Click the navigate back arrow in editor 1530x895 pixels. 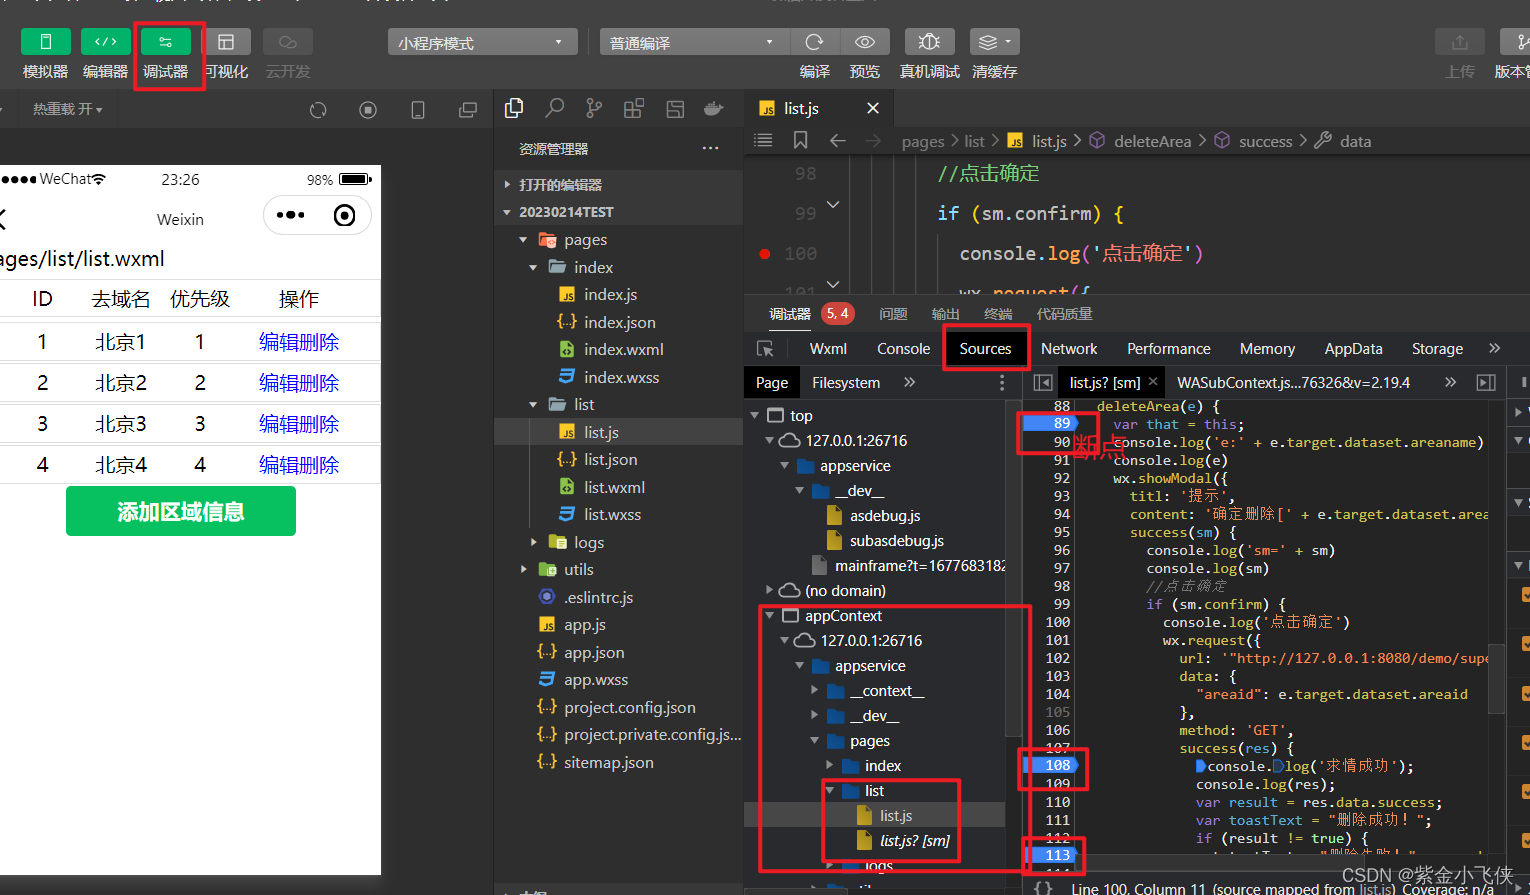coord(838,141)
